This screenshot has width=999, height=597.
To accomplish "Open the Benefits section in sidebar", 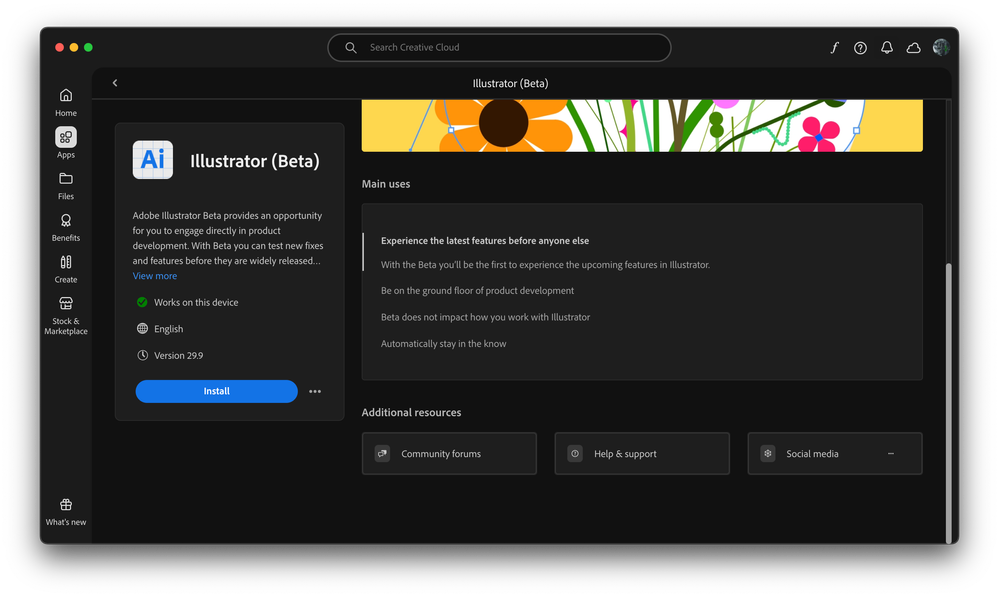I will 66,227.
